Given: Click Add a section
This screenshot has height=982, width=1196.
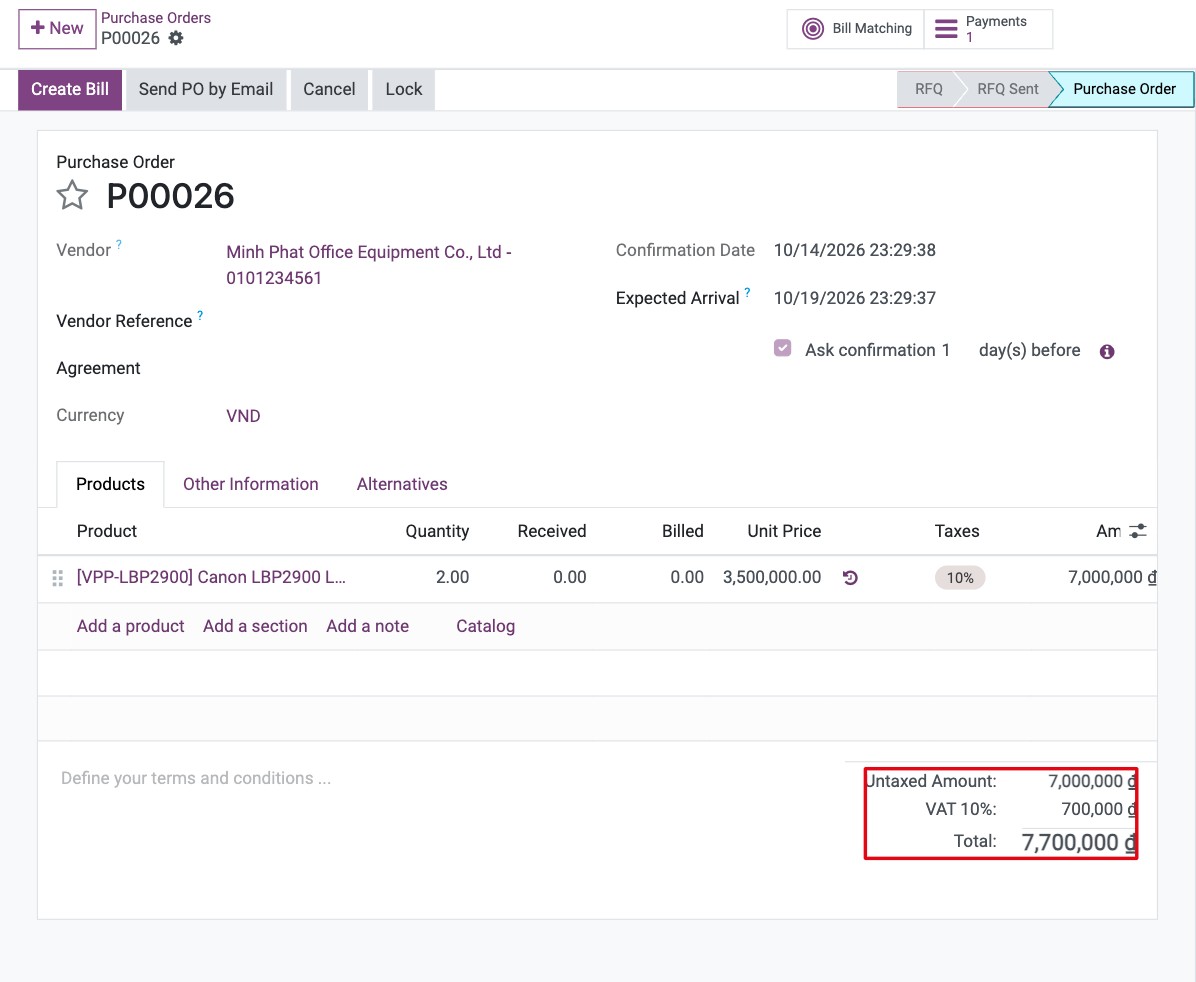Looking at the screenshot, I should pos(255,626).
